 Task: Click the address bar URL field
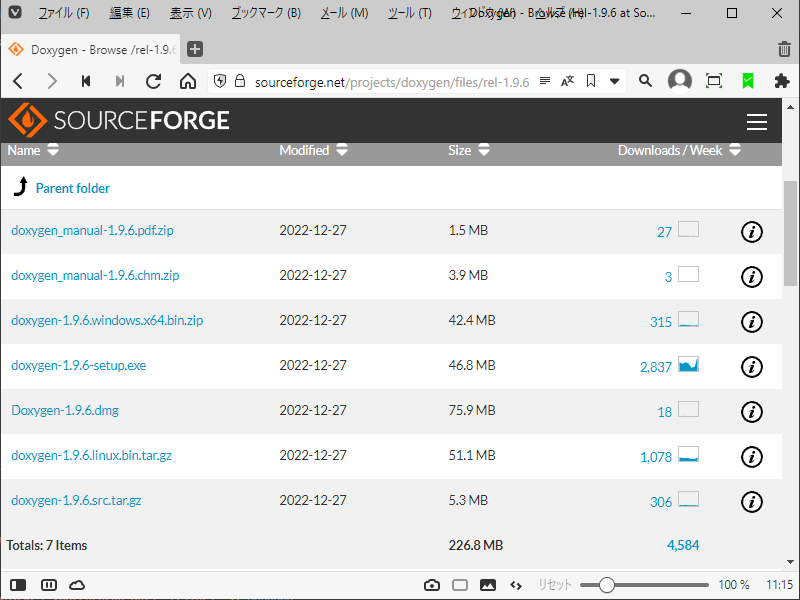coord(391,82)
